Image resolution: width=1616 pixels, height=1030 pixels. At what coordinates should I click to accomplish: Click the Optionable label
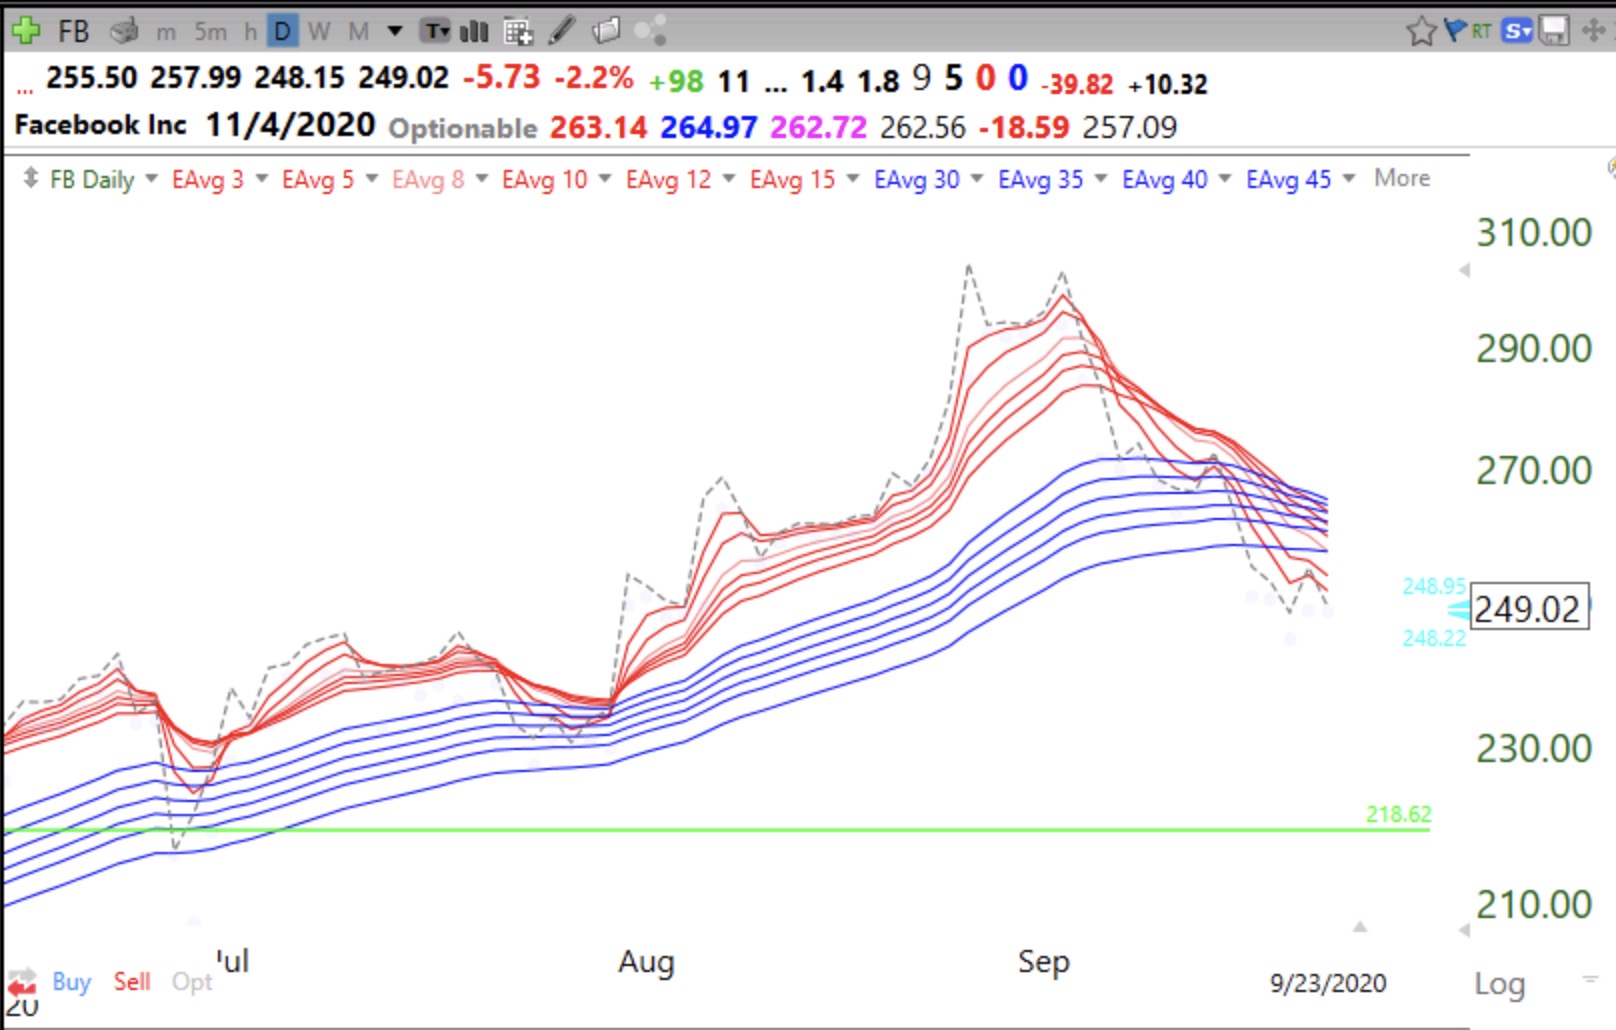pyautogui.click(x=462, y=128)
